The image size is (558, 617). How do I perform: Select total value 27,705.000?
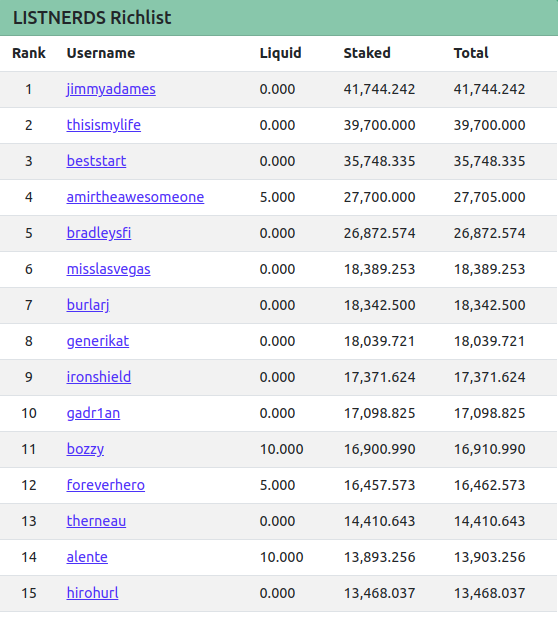pos(490,197)
